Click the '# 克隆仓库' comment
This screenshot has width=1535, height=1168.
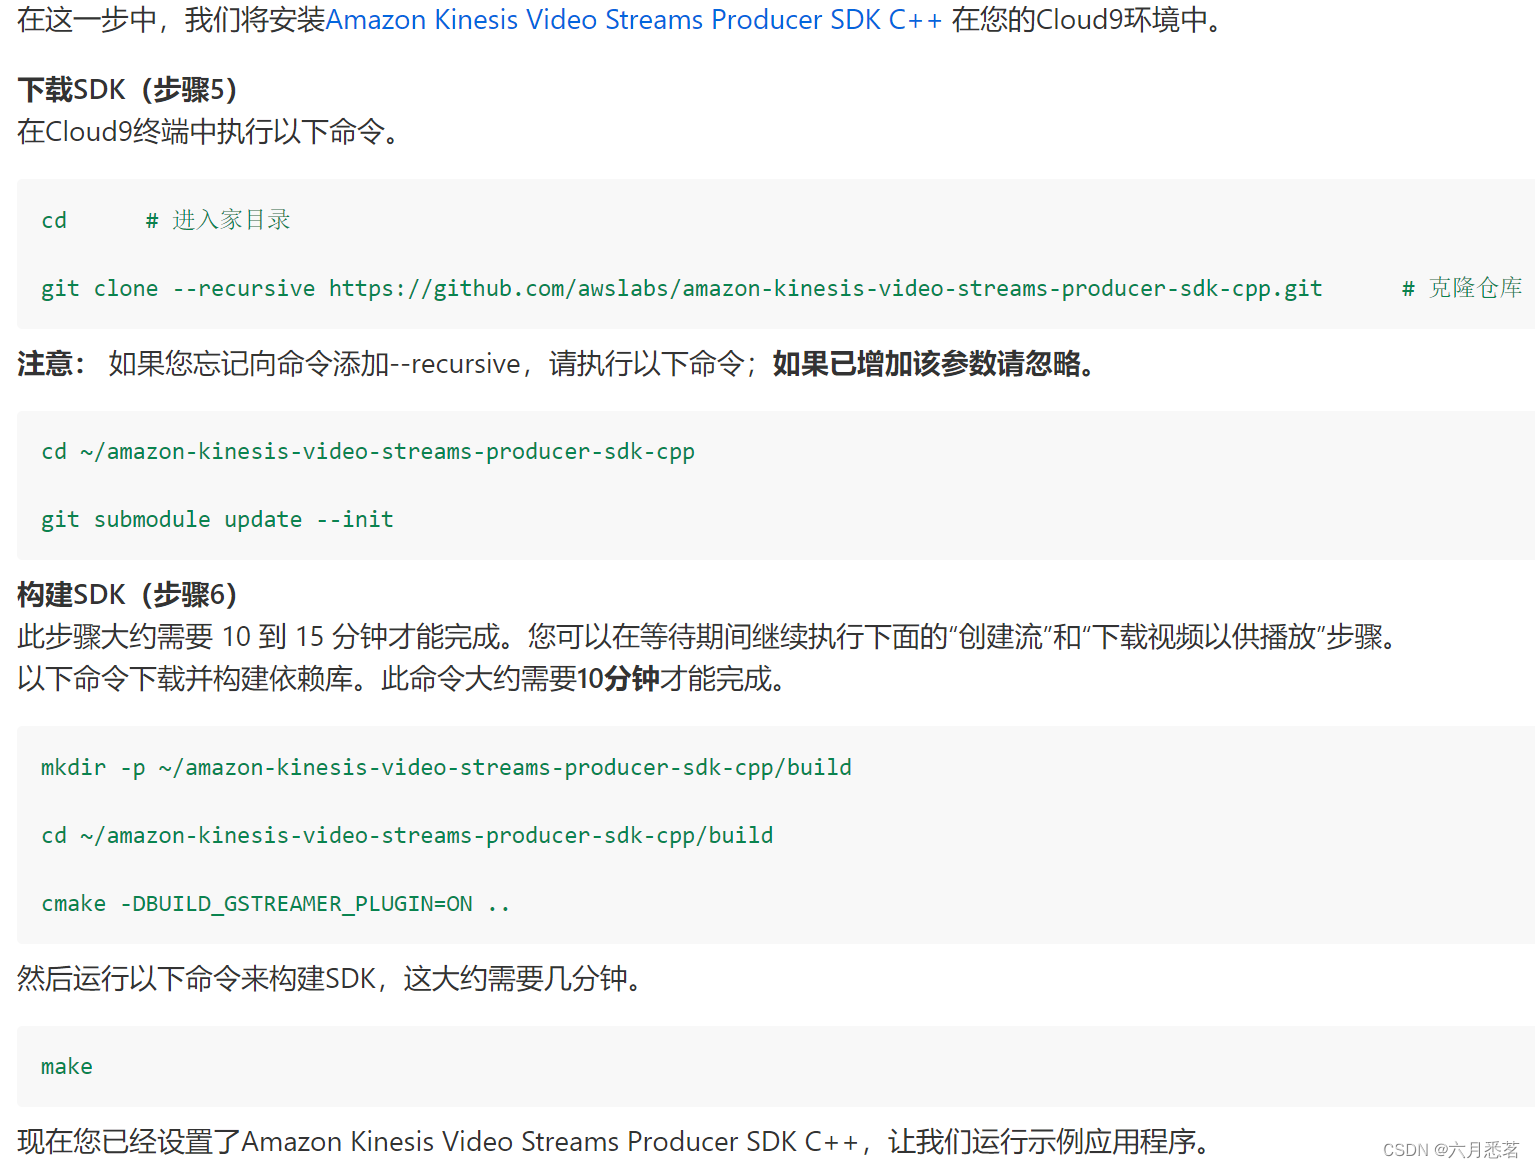coord(1461,288)
